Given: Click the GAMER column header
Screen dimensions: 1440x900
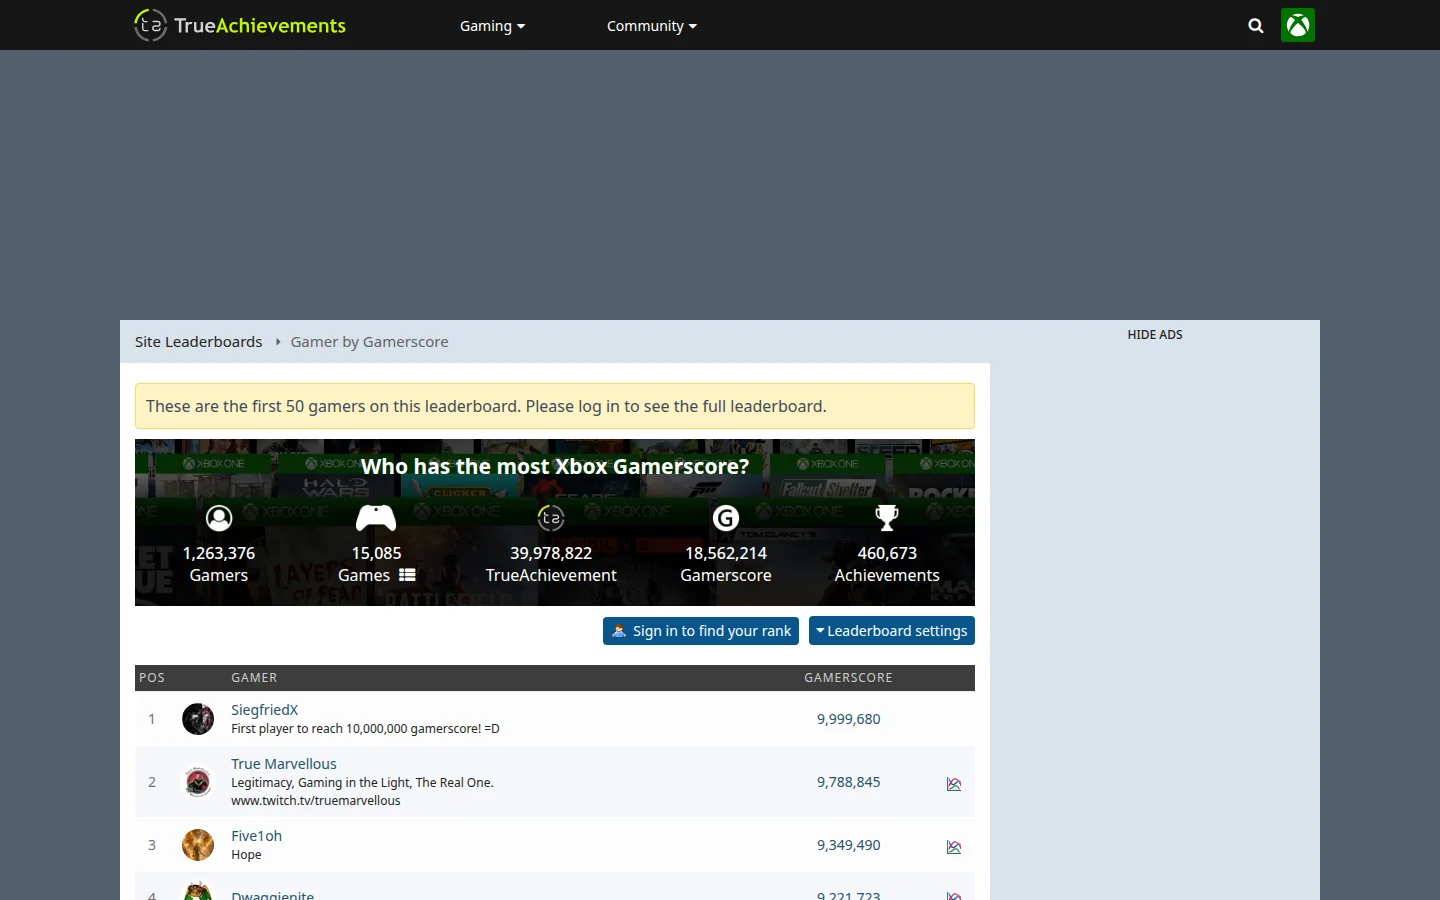Looking at the screenshot, I should point(254,678).
